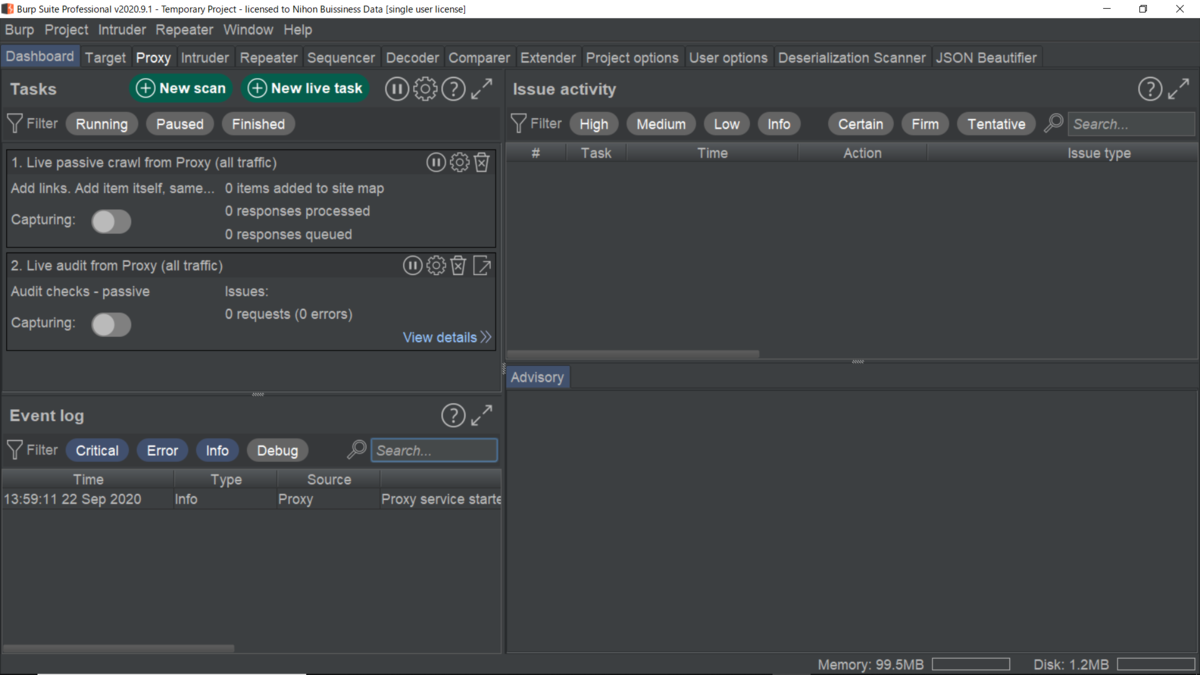Switch to the Proxy tab
This screenshot has width=1200, height=675.
[x=153, y=57]
